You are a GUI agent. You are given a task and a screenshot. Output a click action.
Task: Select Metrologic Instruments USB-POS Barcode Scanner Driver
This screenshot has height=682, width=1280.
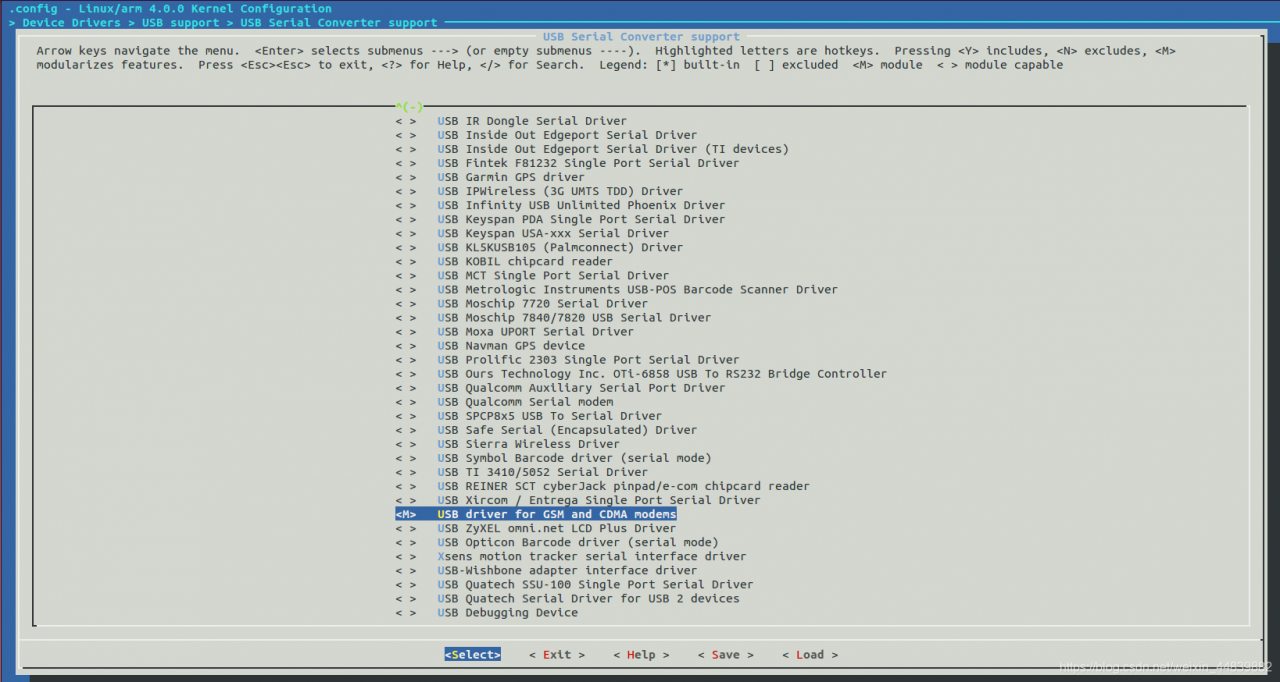click(638, 290)
